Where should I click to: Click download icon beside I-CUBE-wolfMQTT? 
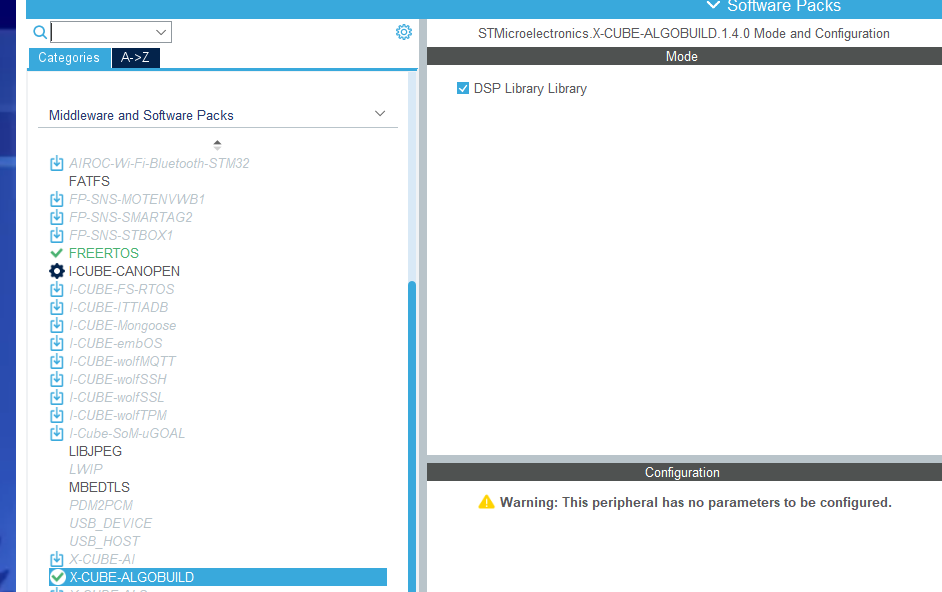[x=56, y=361]
